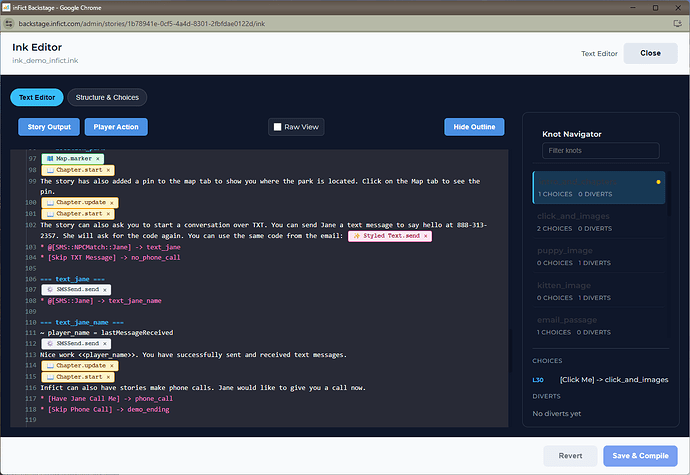This screenshot has width=690, height=475.
Task: Jump to line L30 choice link
Action: (x=538, y=380)
